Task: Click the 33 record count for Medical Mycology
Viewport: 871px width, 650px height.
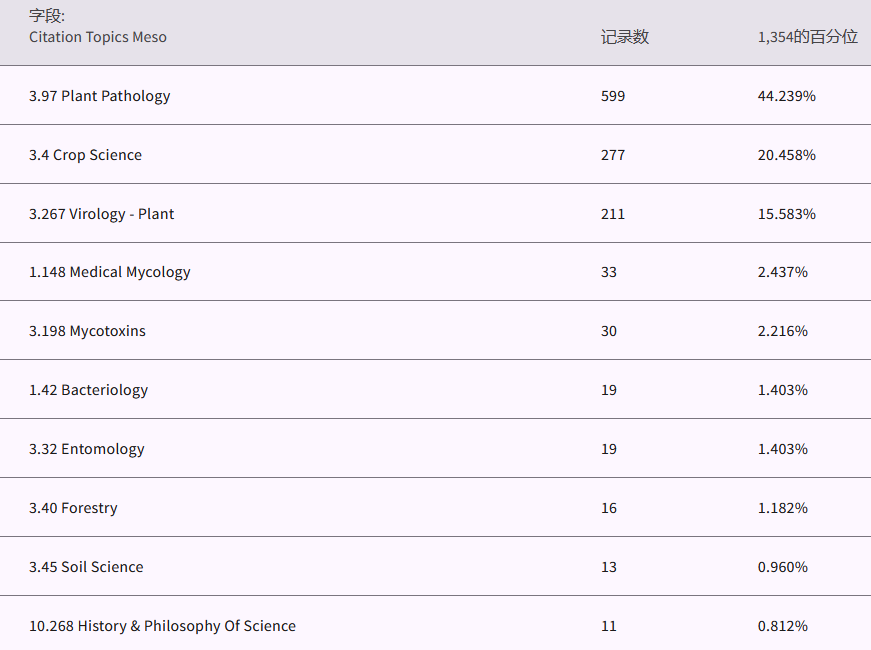Action: point(609,272)
